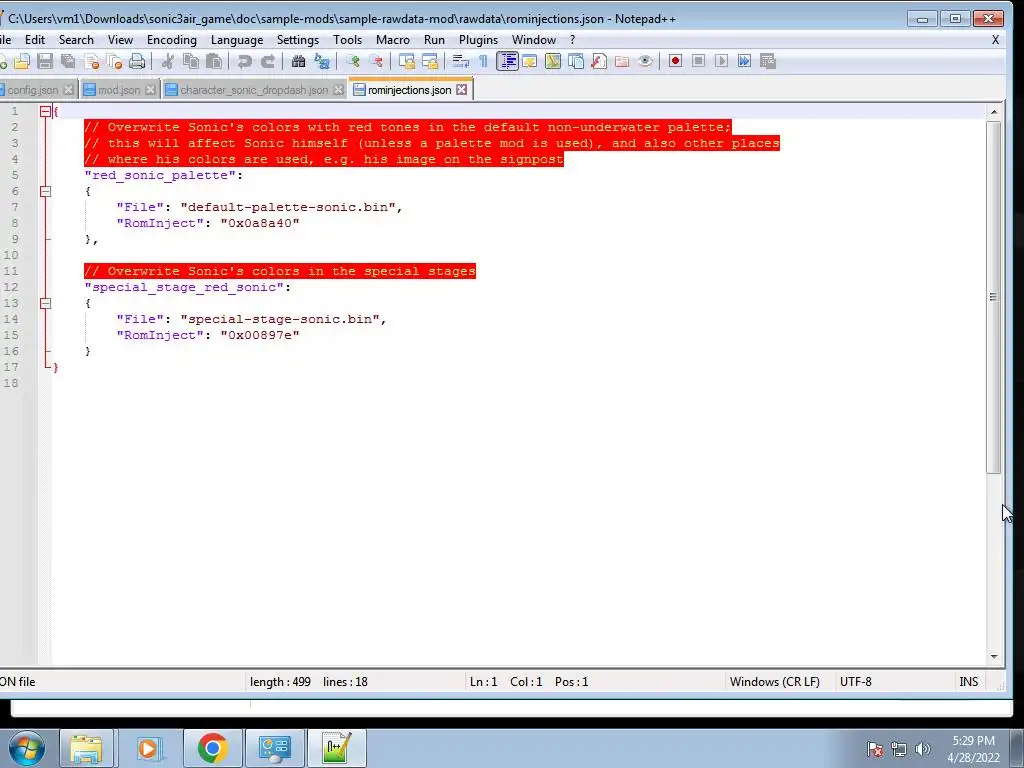This screenshot has height=768, width=1024.
Task: Open the Settings menu
Action: click(x=298, y=40)
